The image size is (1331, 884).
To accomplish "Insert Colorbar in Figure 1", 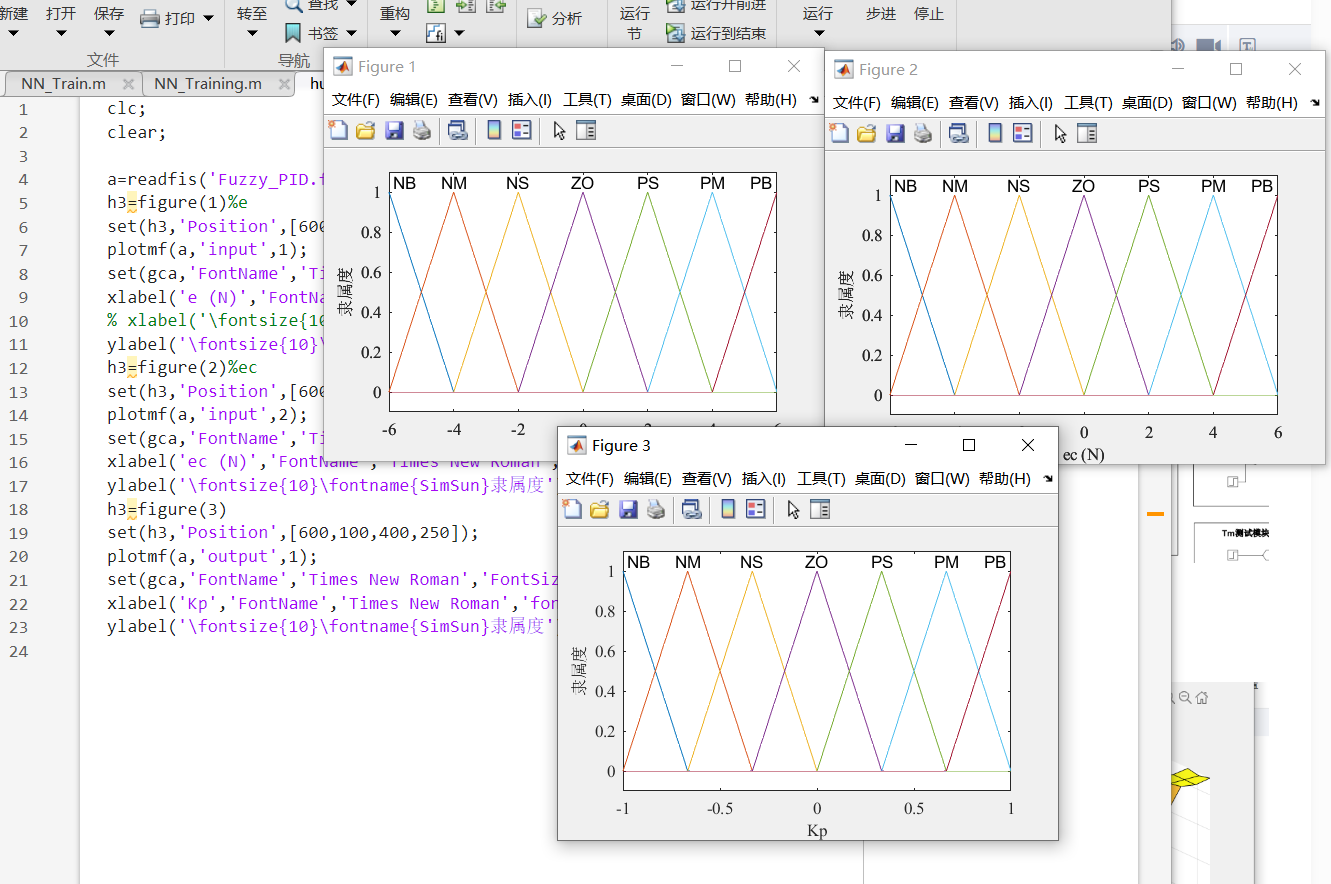I will point(494,131).
